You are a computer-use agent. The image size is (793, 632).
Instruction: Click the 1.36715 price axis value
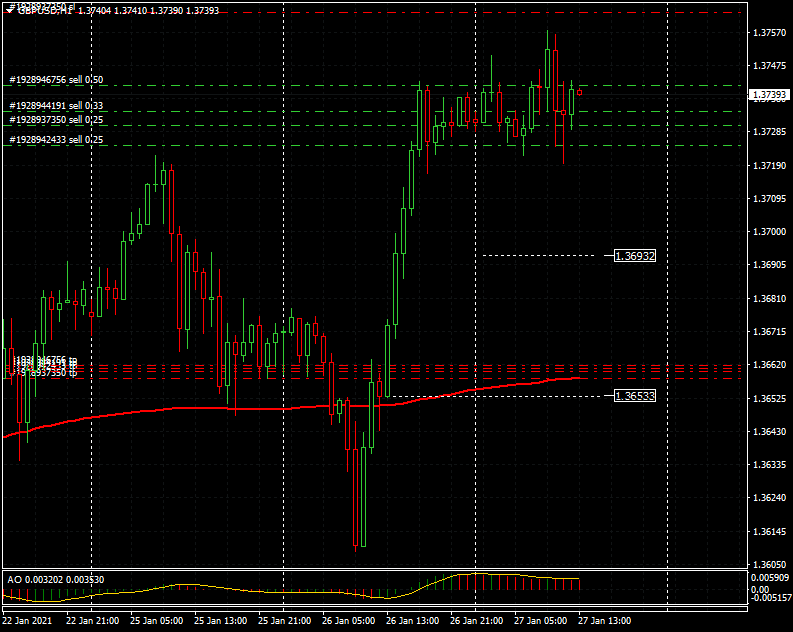tap(770, 332)
